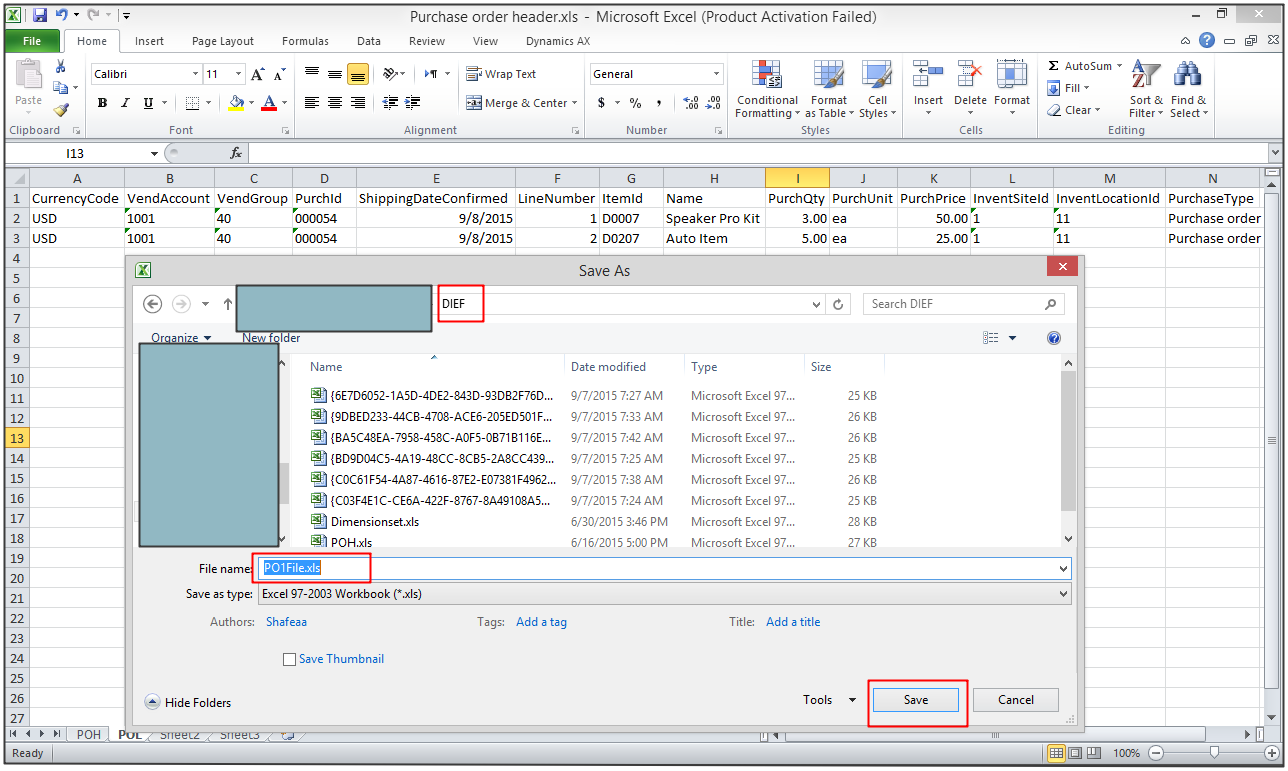
Task: Open Find & Select
Action: point(1188,90)
